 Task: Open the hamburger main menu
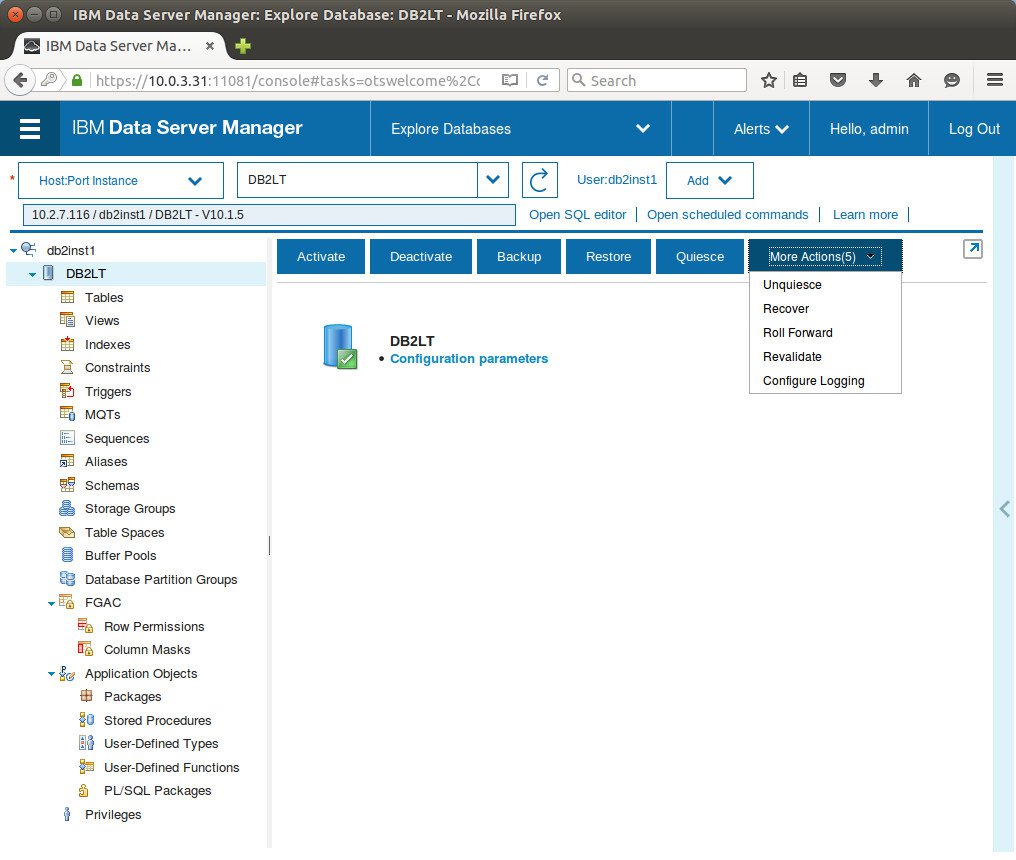(30, 128)
